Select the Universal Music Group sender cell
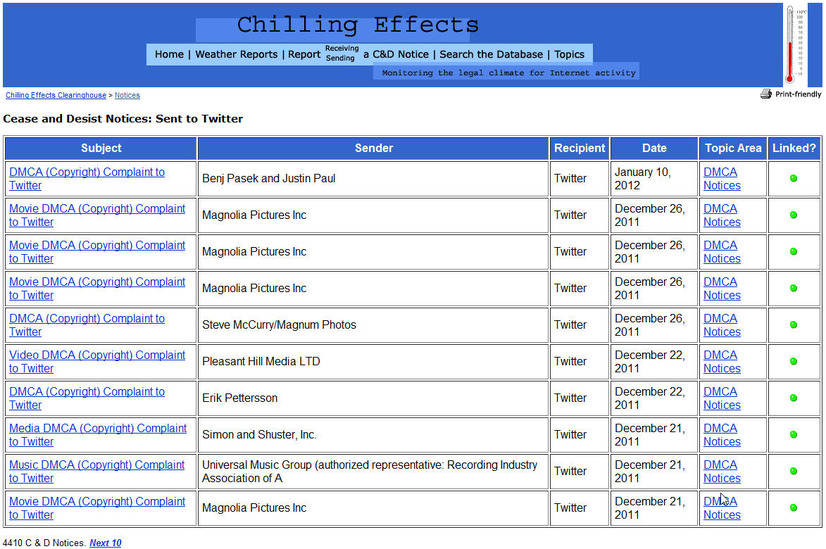 373,472
